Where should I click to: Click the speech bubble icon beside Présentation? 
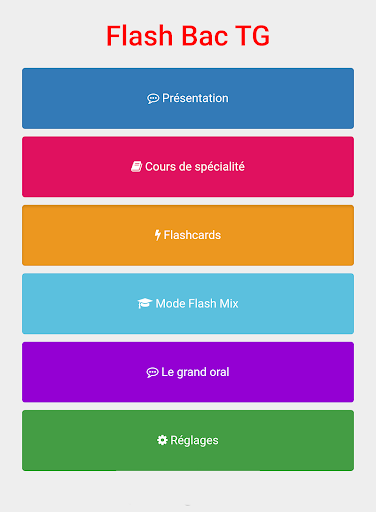(153, 99)
